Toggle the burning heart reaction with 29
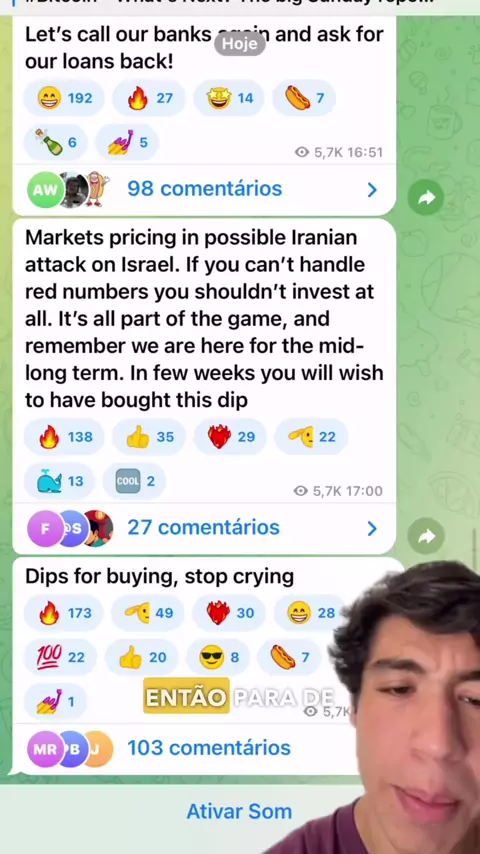The width and height of the screenshot is (480, 854). coord(230,437)
